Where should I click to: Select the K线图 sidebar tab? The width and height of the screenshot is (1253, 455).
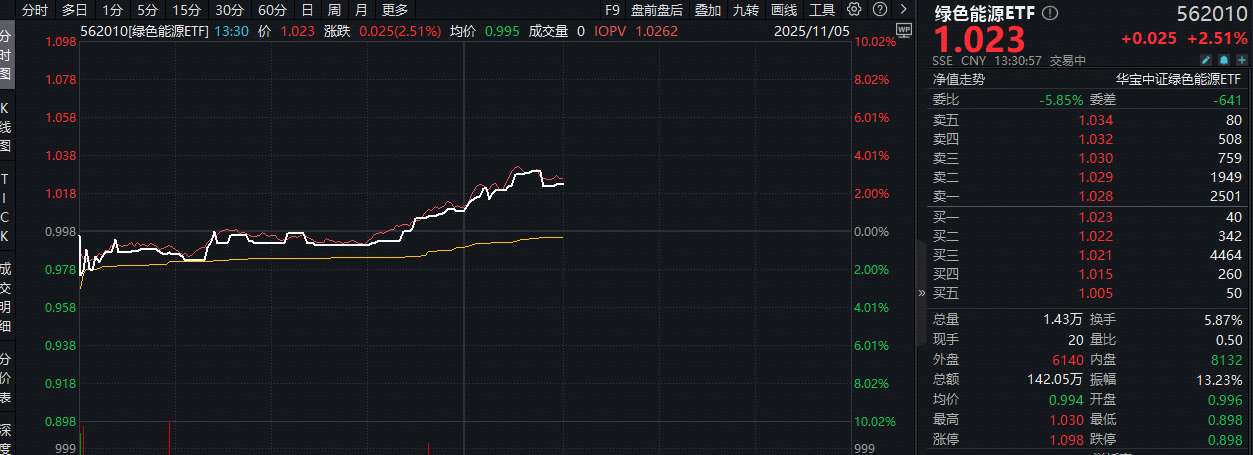5,126
